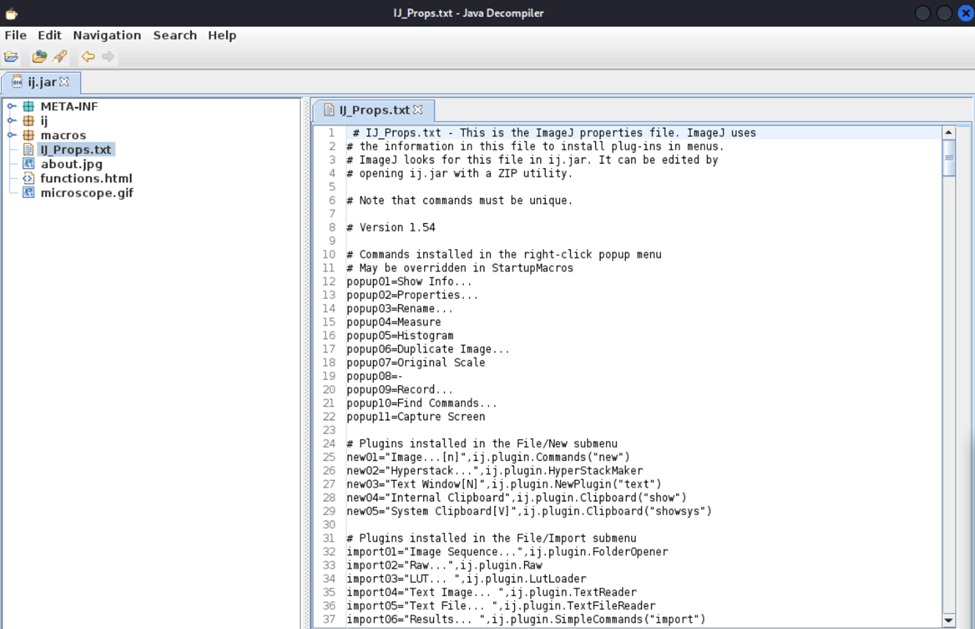Click the 'popup10=Find Commands...' line

tap(422, 403)
